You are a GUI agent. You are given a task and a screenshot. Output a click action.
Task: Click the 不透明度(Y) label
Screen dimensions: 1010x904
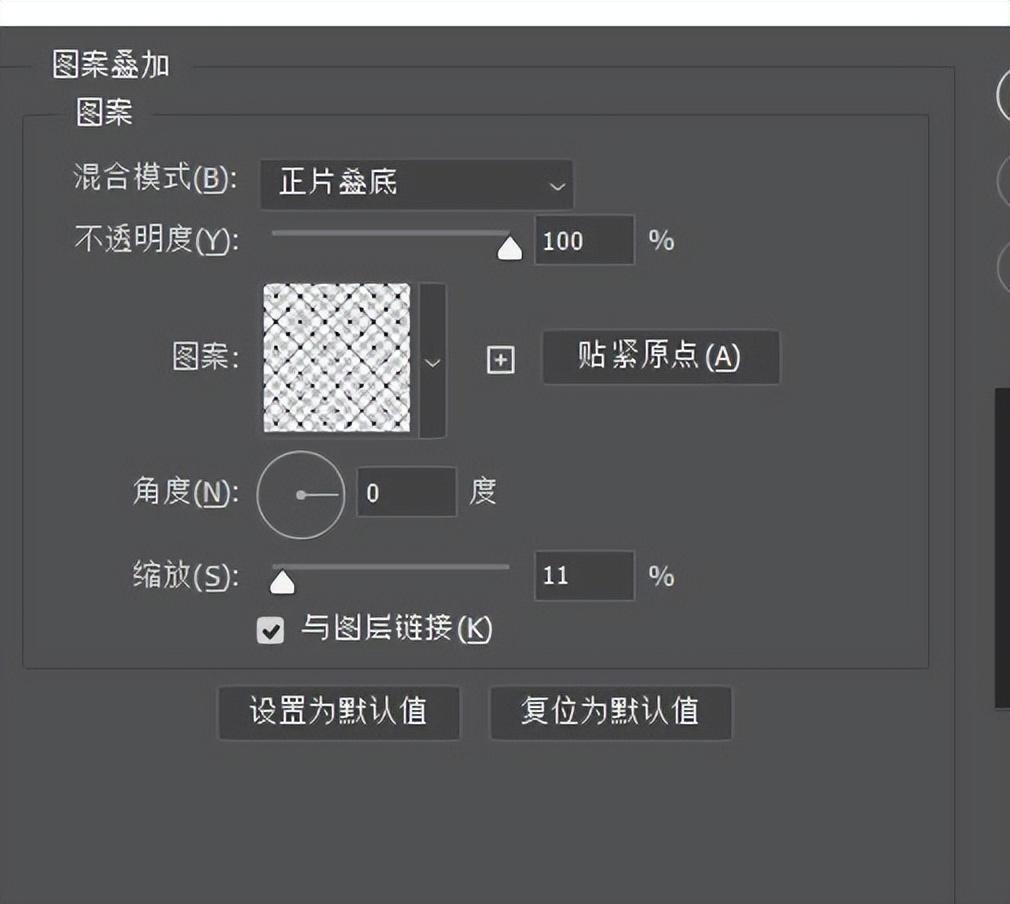point(156,240)
